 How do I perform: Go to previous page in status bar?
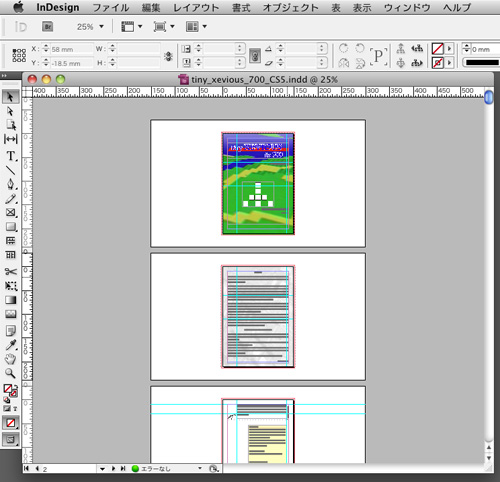point(37,468)
